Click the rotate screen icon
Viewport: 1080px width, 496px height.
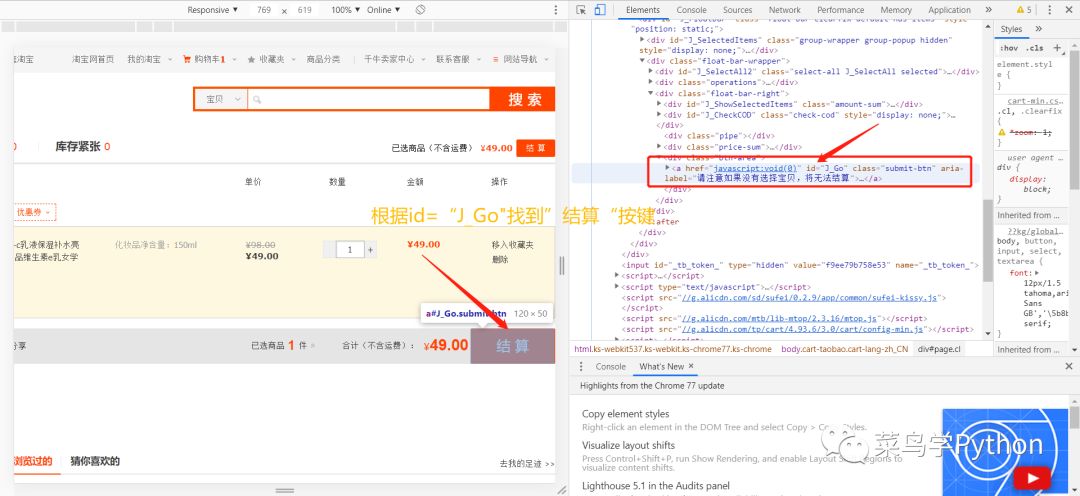click(420, 10)
